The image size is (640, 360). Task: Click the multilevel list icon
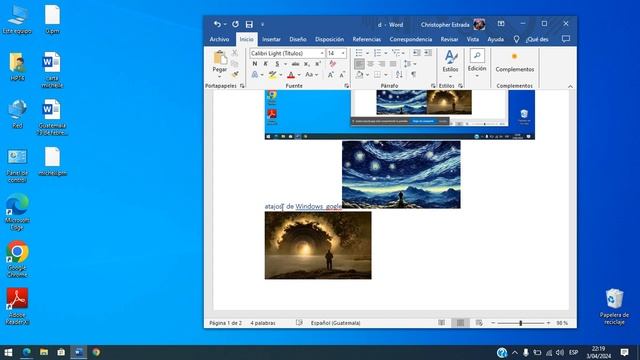(x=396, y=53)
